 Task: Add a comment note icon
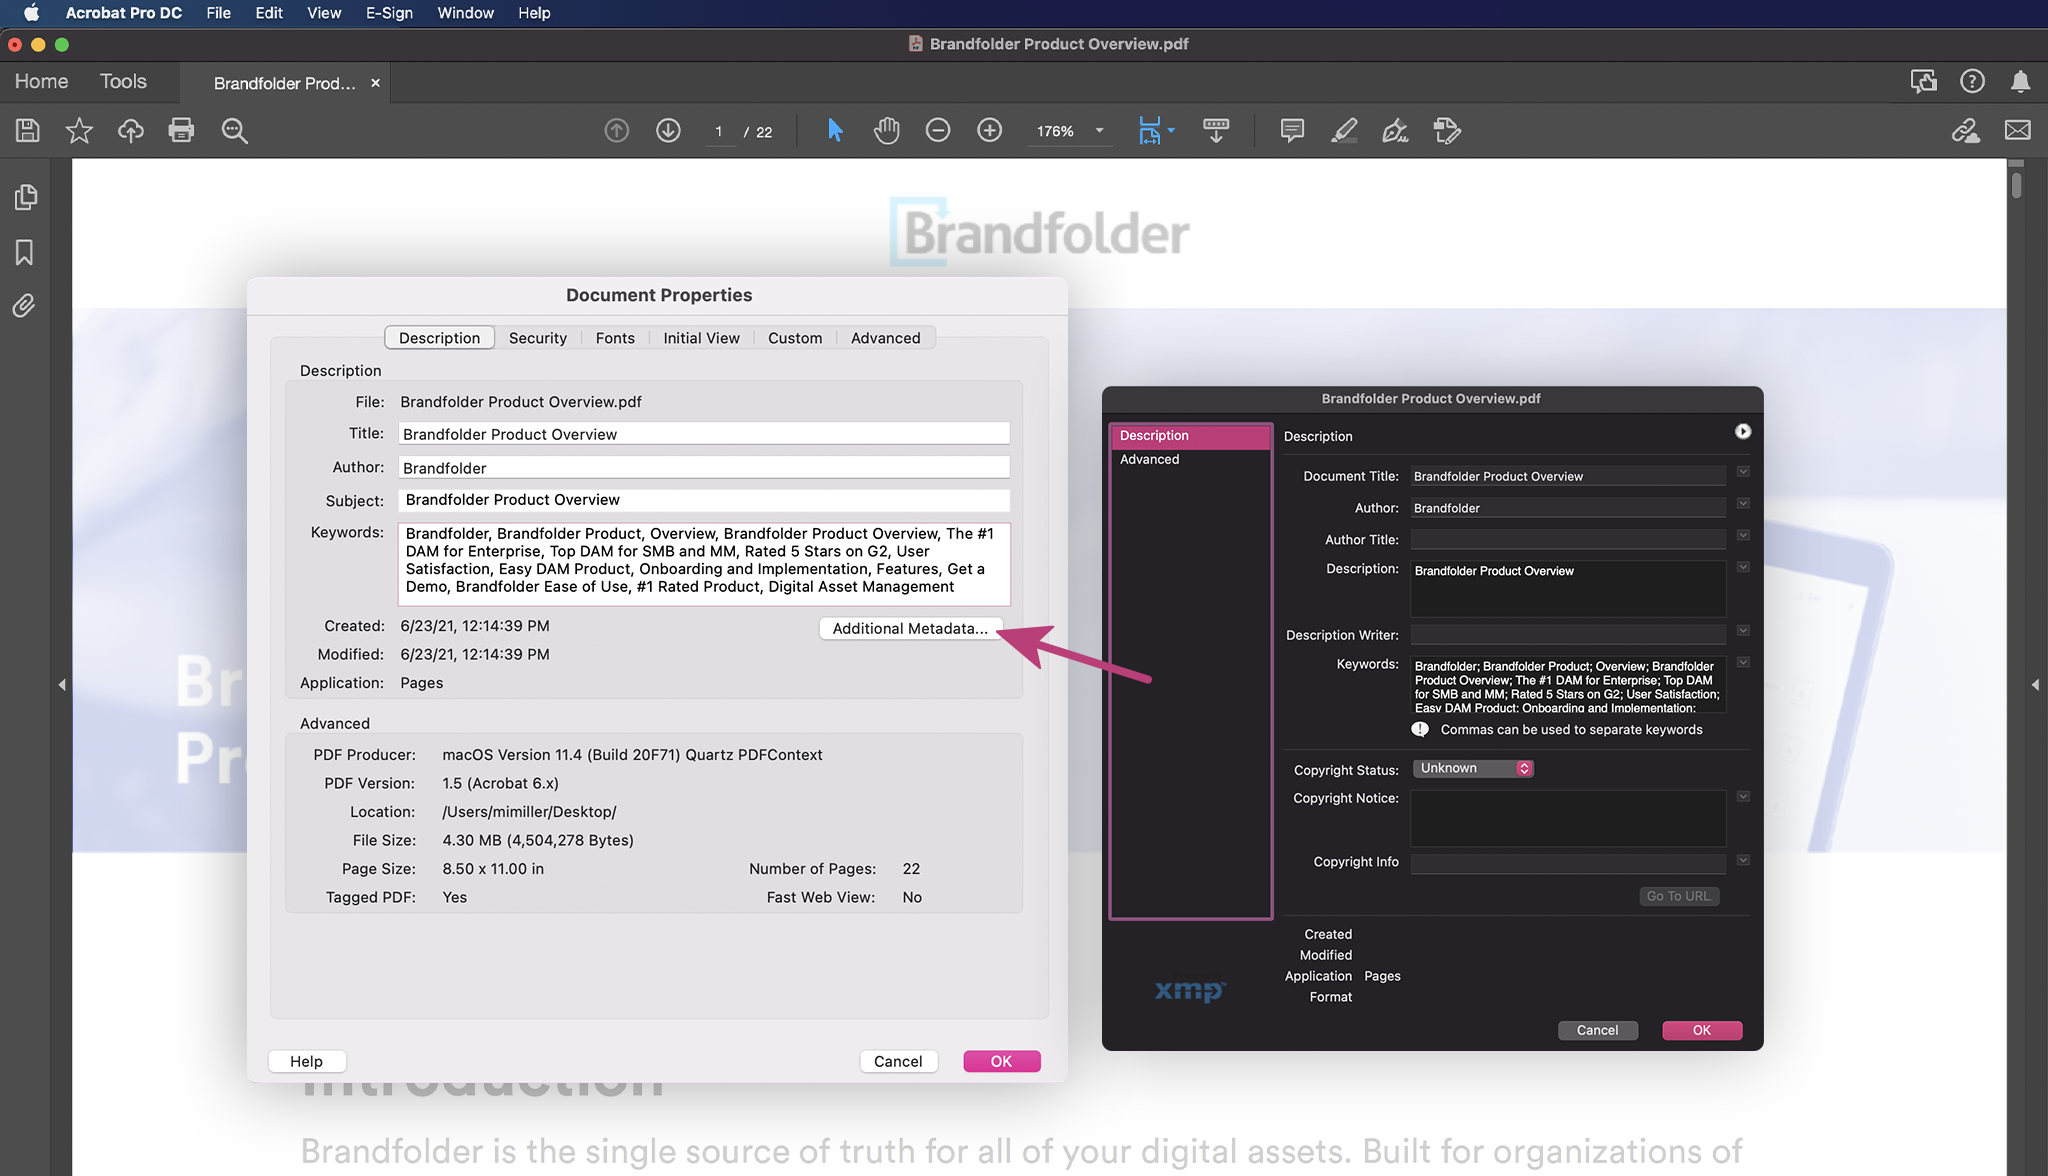tap(1292, 130)
